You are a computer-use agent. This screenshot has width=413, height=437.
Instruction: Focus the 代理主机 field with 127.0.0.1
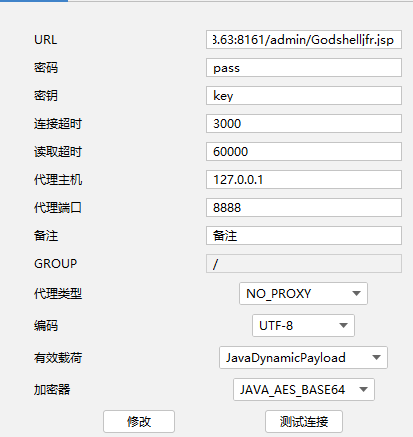(x=304, y=180)
